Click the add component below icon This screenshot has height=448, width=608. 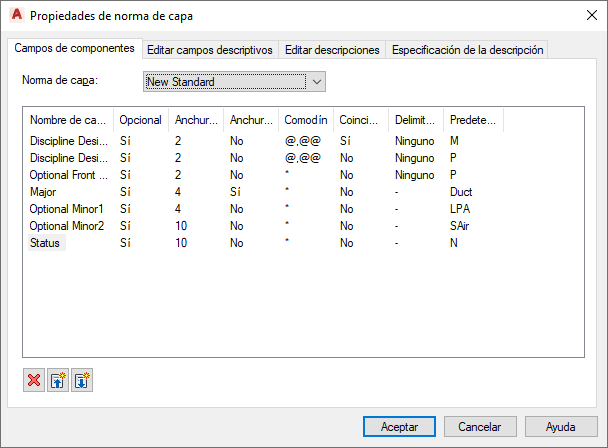click(x=82, y=381)
